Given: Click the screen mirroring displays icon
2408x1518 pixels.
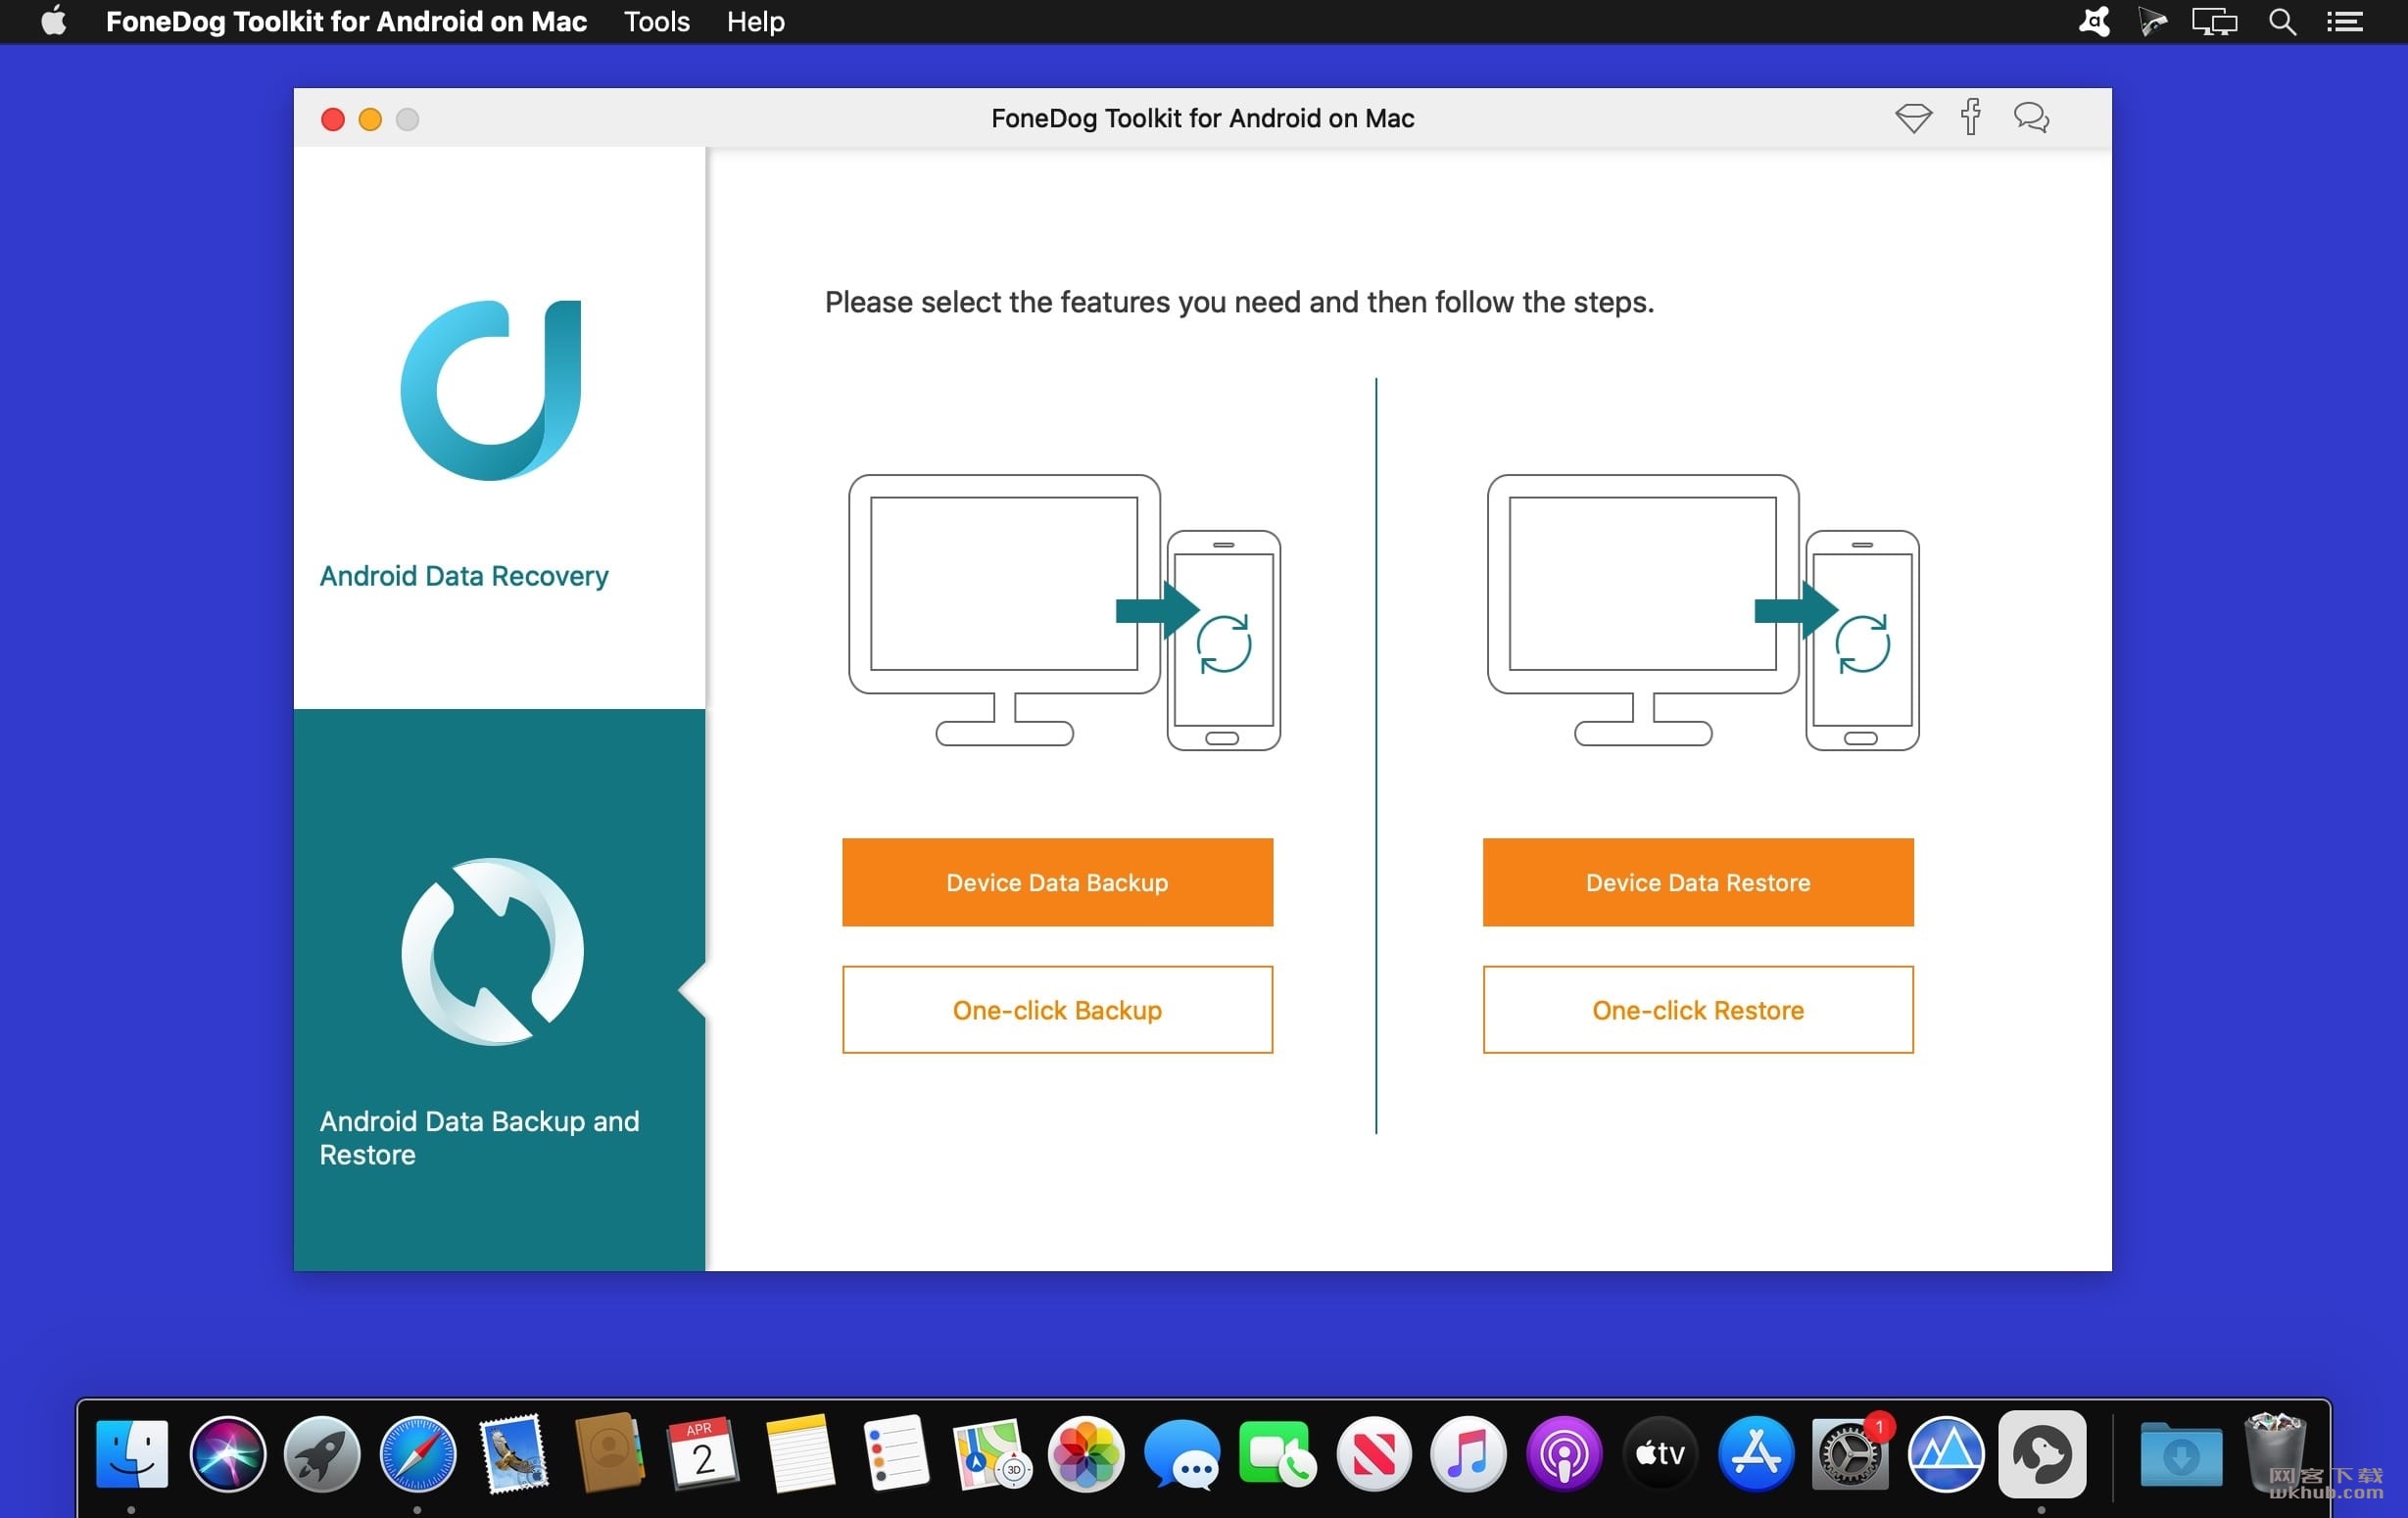Looking at the screenshot, I should point(2214,21).
